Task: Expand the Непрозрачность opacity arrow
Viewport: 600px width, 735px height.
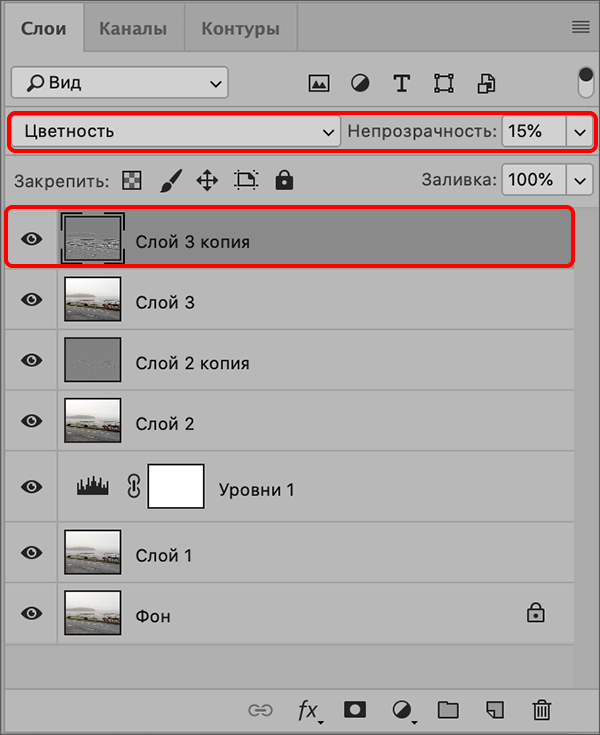Action: [x=580, y=131]
